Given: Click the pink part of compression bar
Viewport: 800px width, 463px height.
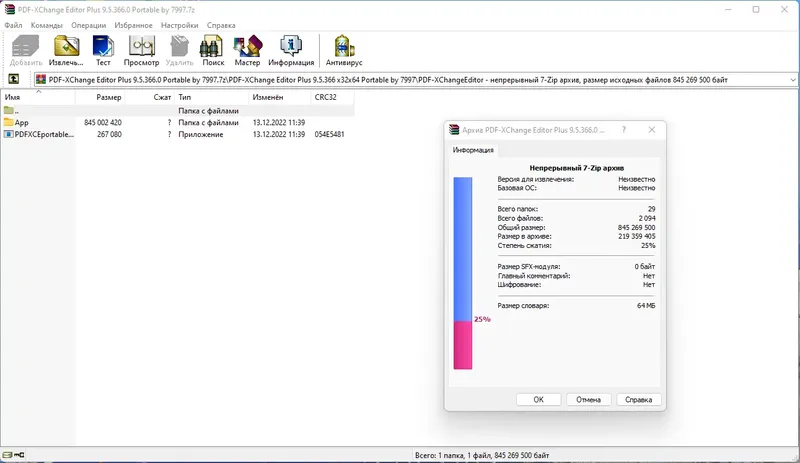Looking at the screenshot, I should (463, 345).
